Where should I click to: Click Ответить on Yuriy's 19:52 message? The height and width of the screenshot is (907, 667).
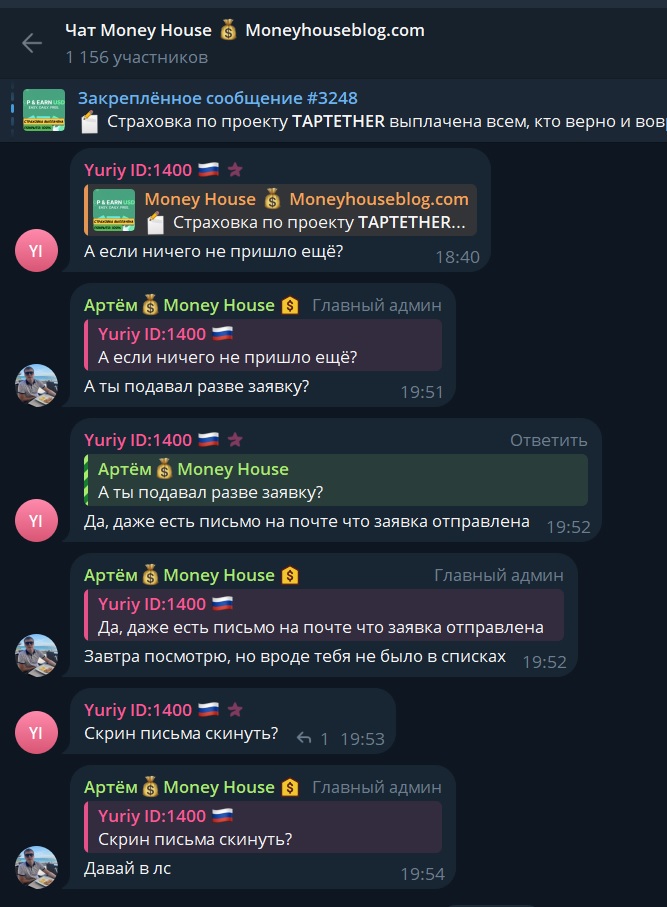click(548, 440)
